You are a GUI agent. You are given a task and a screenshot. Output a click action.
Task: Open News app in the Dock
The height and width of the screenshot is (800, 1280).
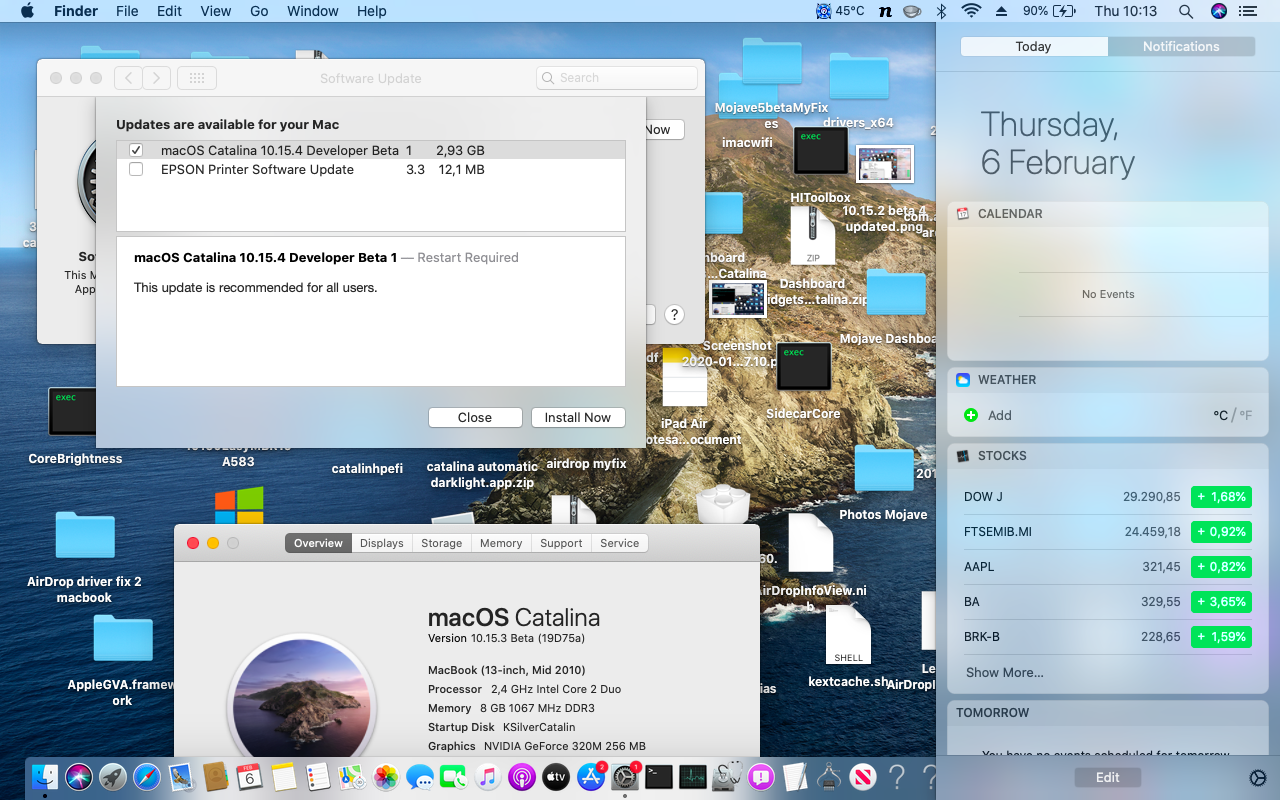click(863, 776)
